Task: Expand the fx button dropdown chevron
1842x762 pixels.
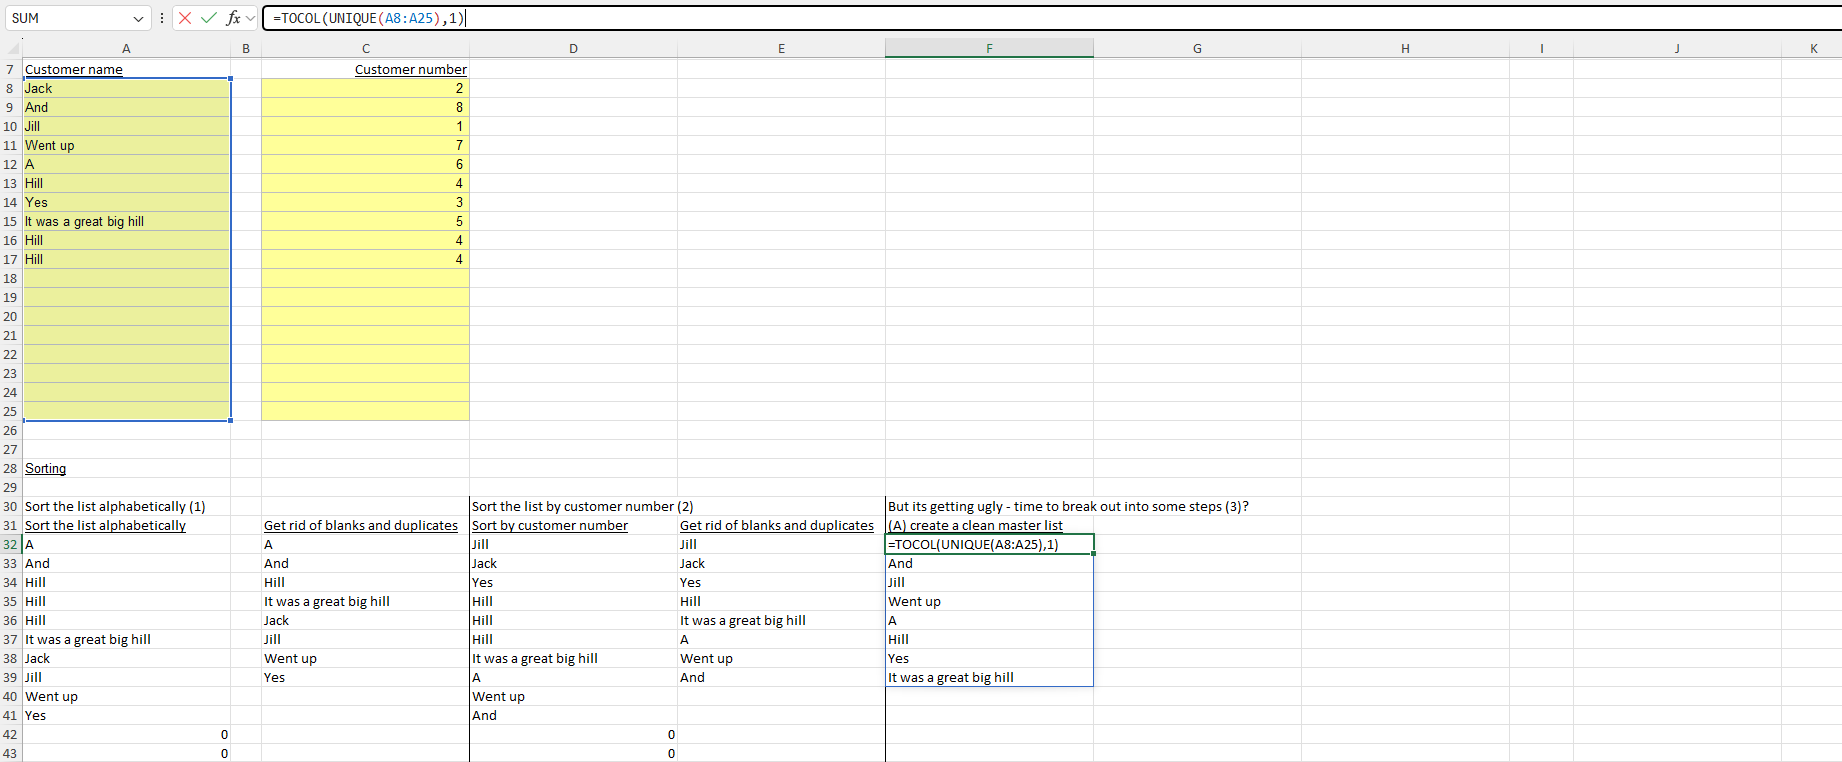Action: (x=250, y=18)
